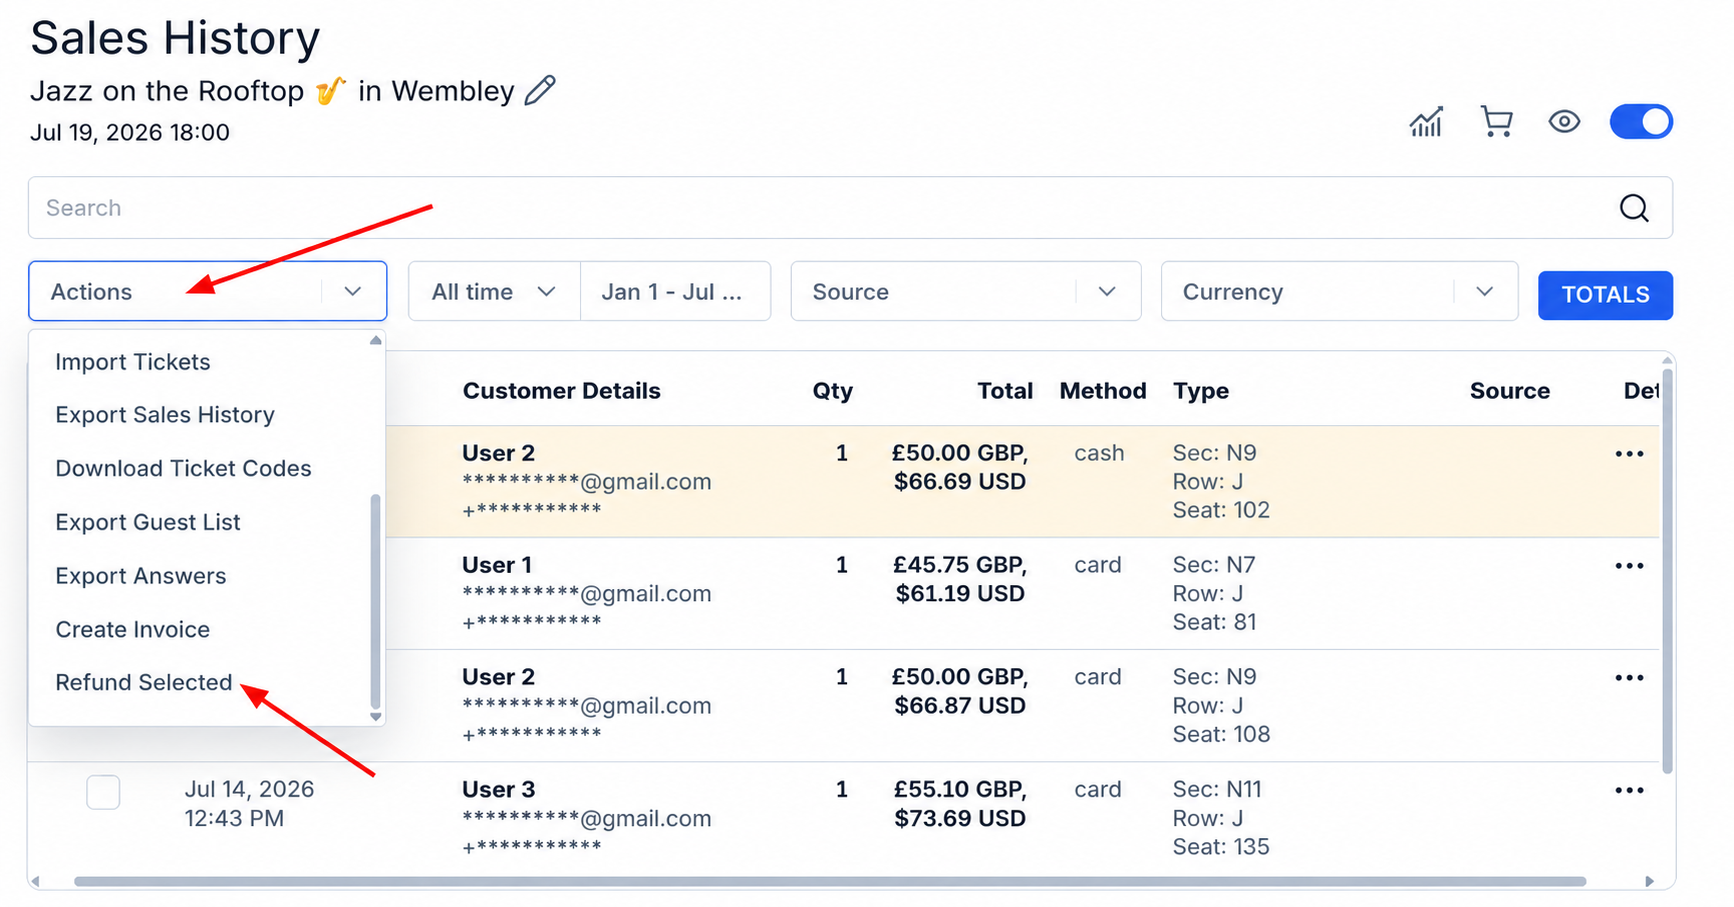Toggle the eye visibility icon

[1564, 122]
